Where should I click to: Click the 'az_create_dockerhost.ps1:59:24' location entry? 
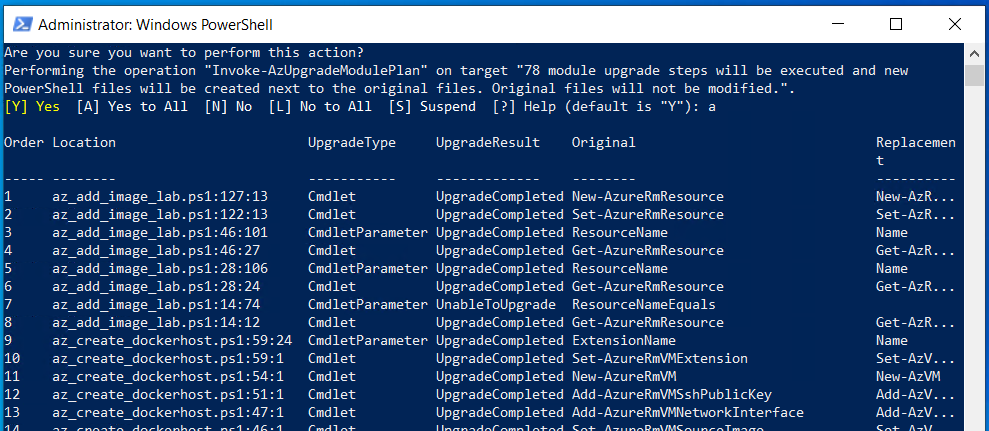pyautogui.click(x=172, y=340)
